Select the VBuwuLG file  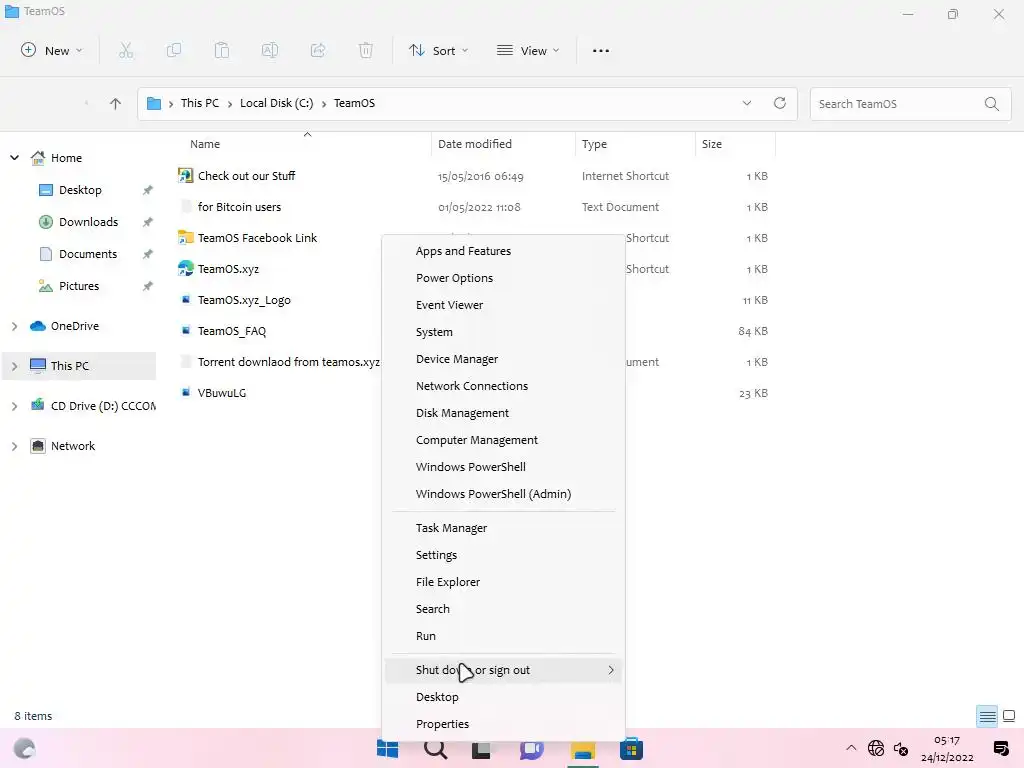221,392
